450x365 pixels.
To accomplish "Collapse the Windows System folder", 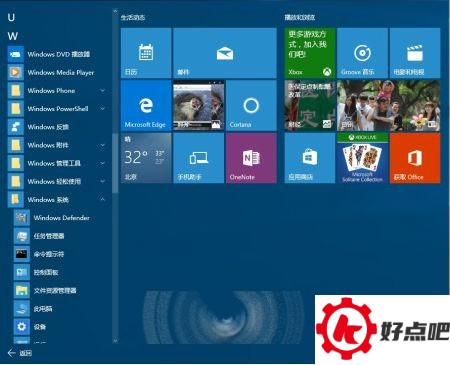I will 57,200.
